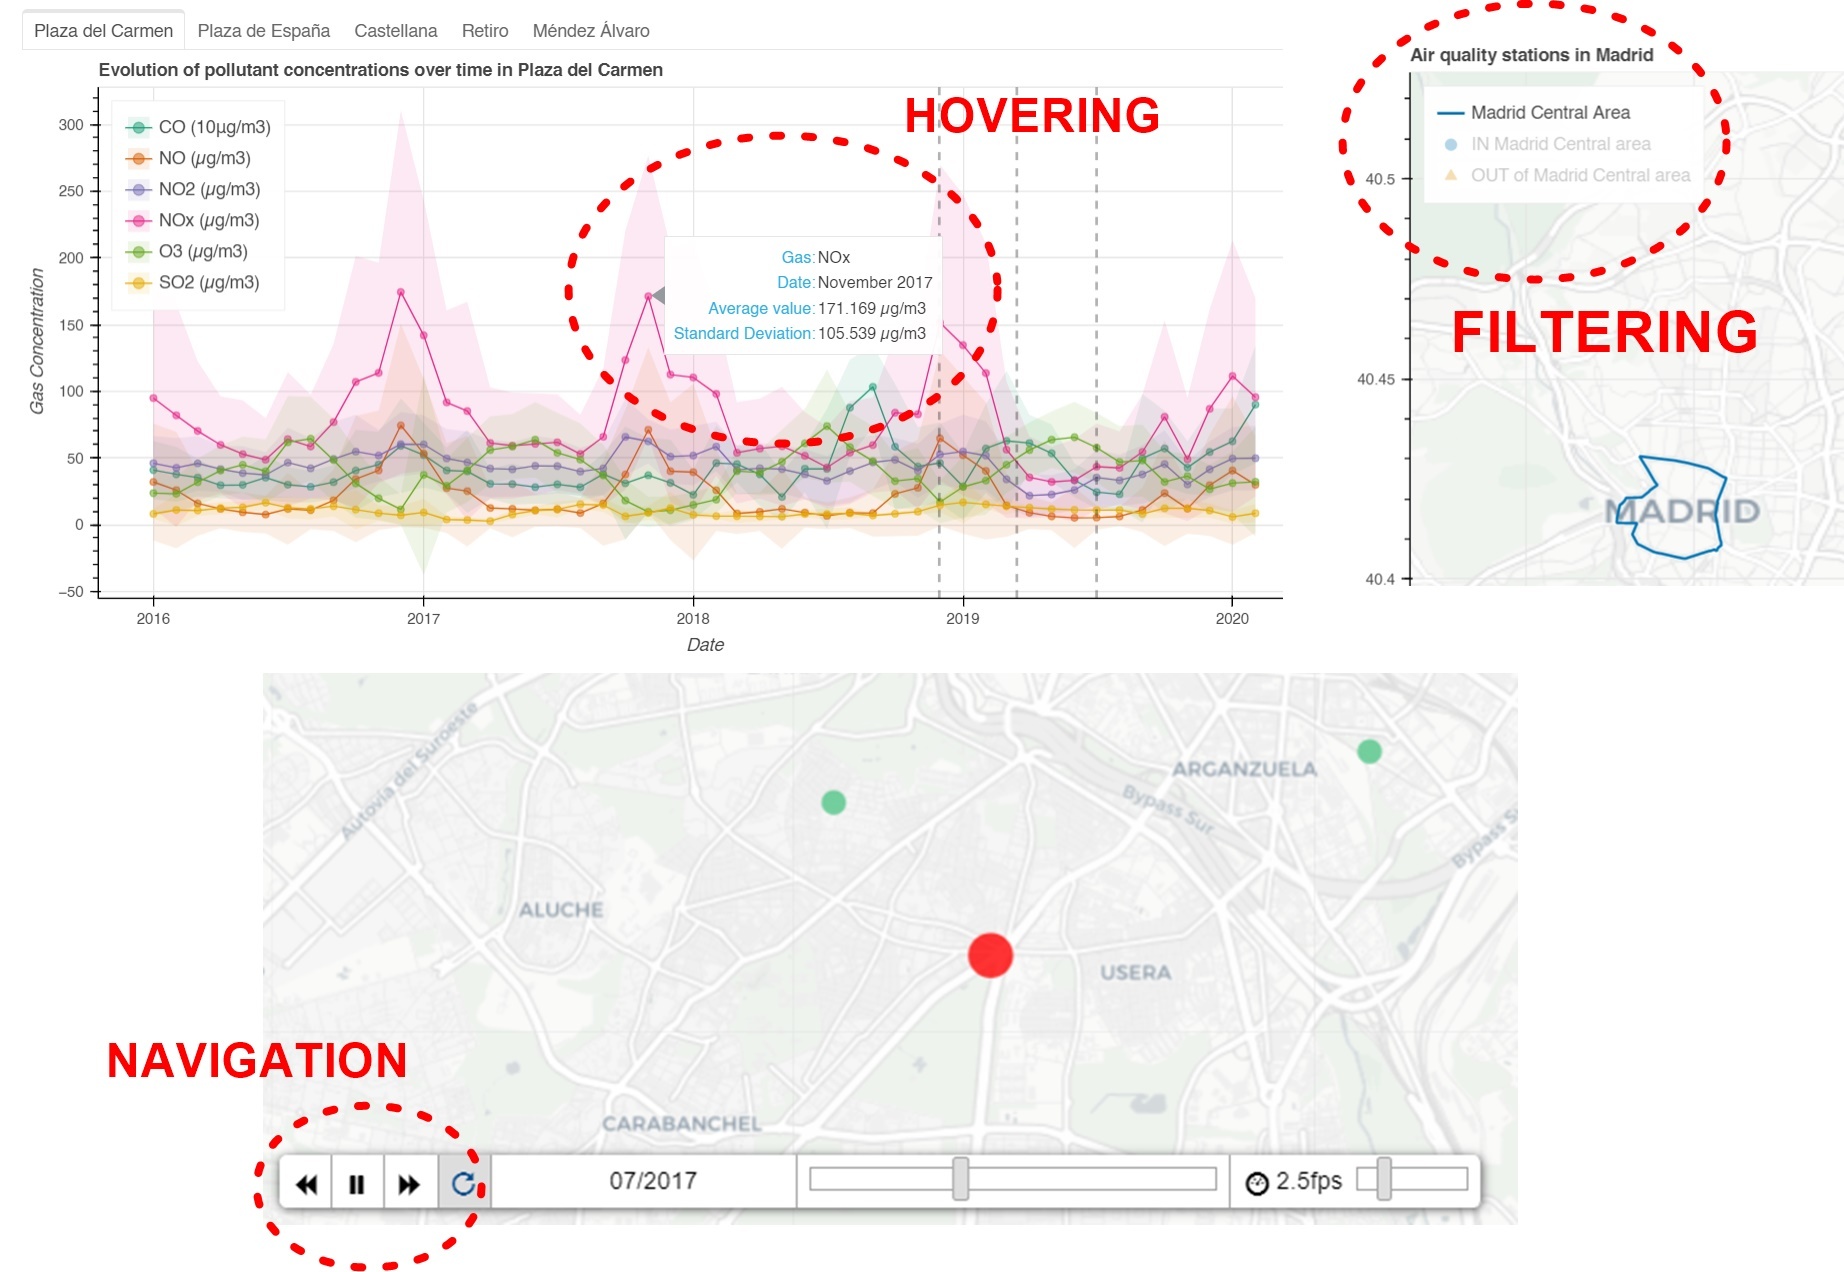Image resolution: width=1844 pixels, height=1272 pixels.
Task: Toggle the loop animation button
Action: 463,1183
